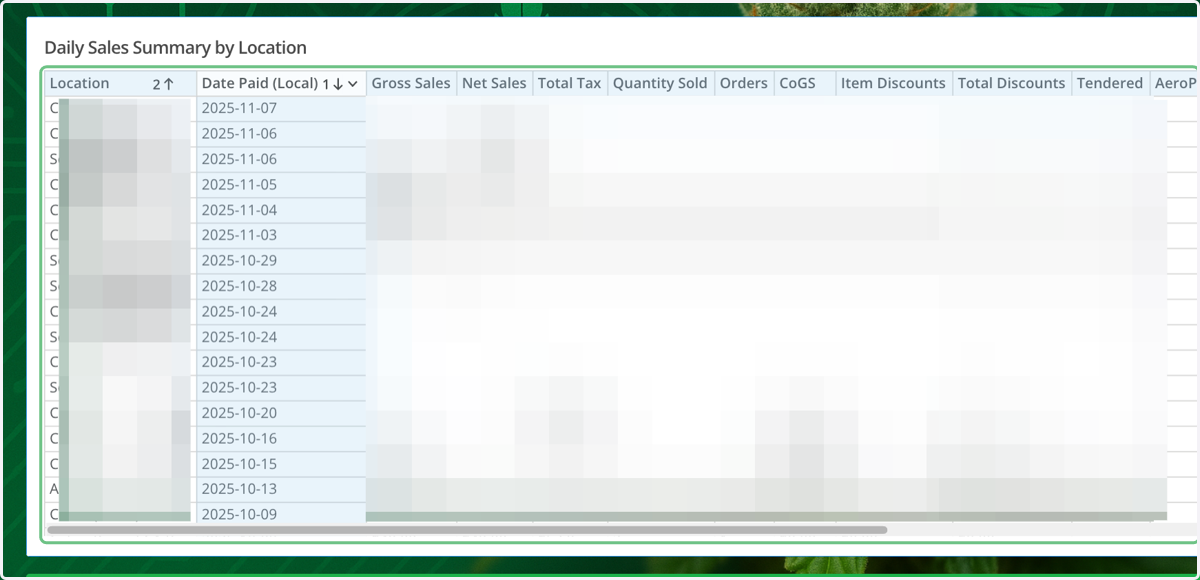Select the Quantity Sold column header
Viewport: 1200px width, 580px height.
tap(660, 83)
